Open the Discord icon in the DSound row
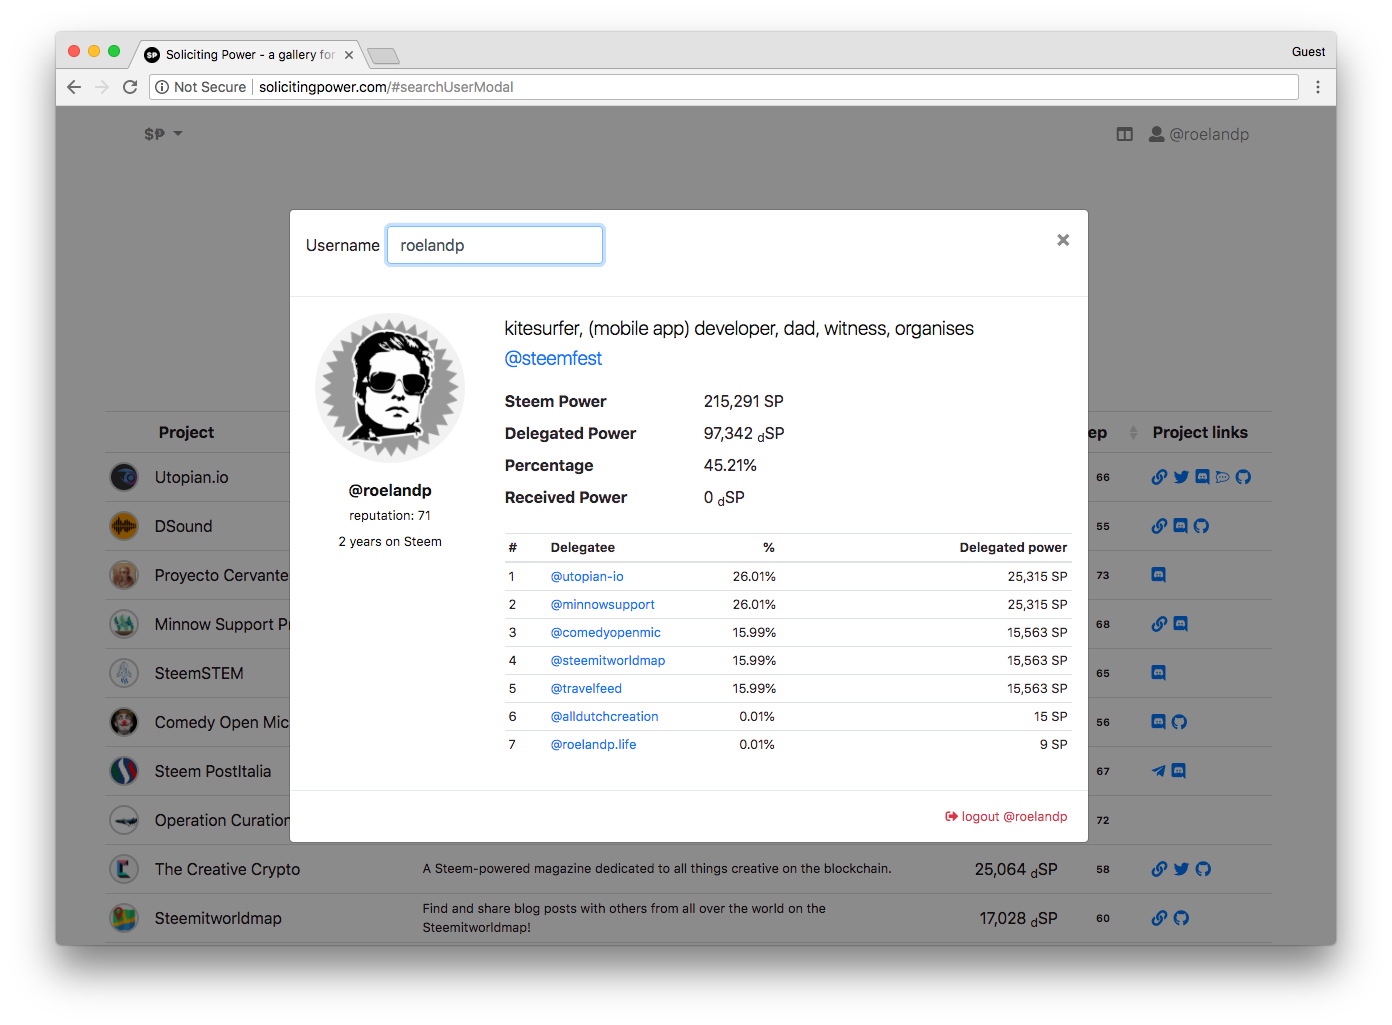This screenshot has width=1392, height=1025. tap(1180, 526)
